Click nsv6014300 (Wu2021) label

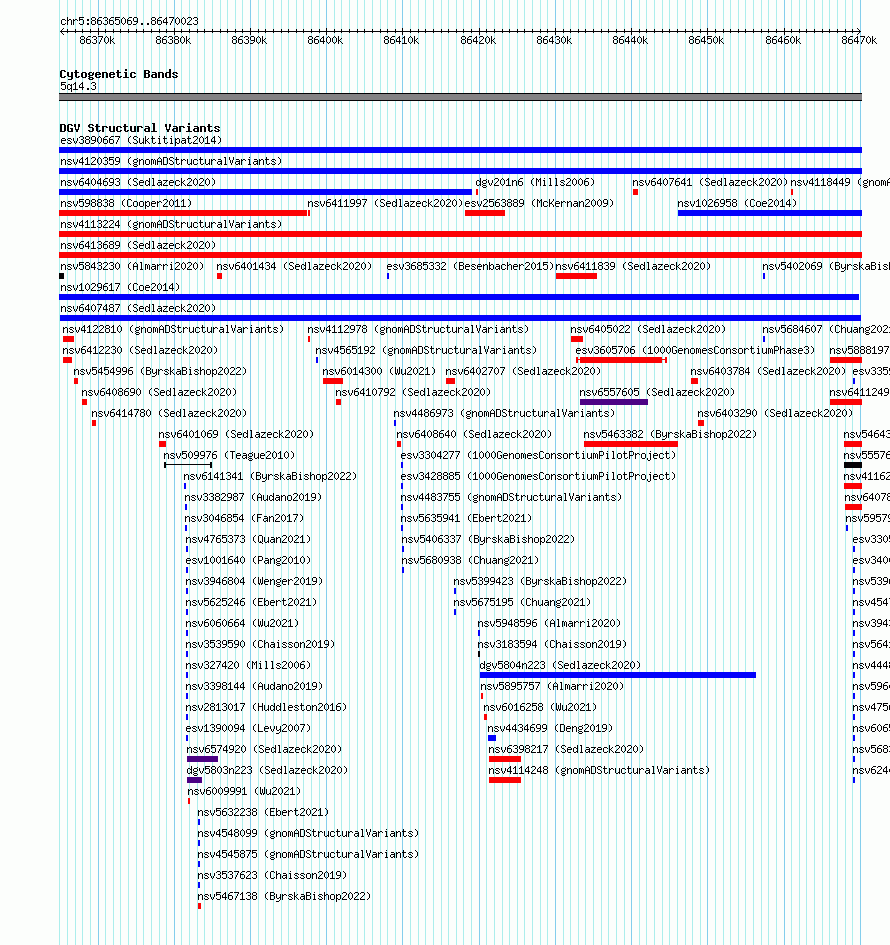379,371
